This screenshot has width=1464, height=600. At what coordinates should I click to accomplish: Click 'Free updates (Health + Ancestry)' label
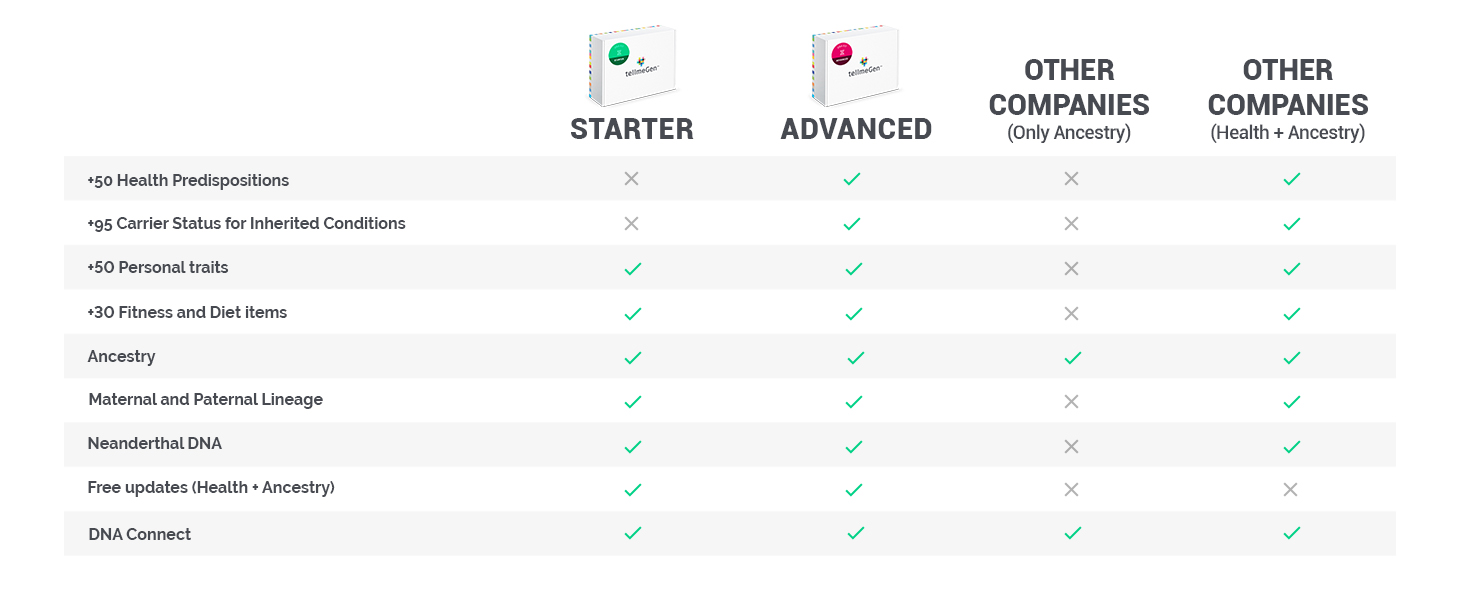coord(211,487)
